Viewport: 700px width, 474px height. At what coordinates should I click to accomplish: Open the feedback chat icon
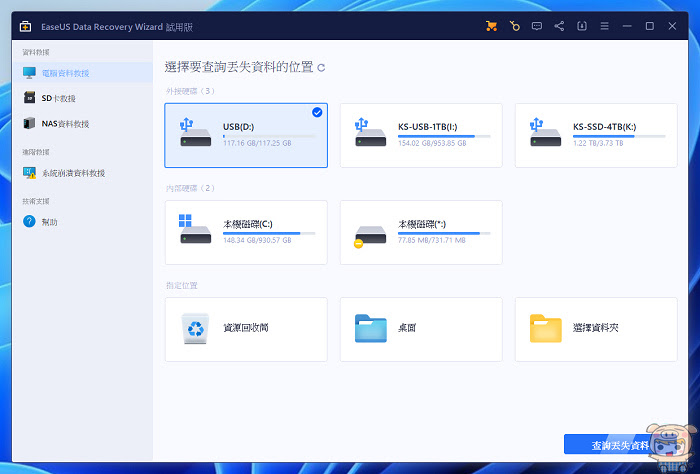click(537, 26)
